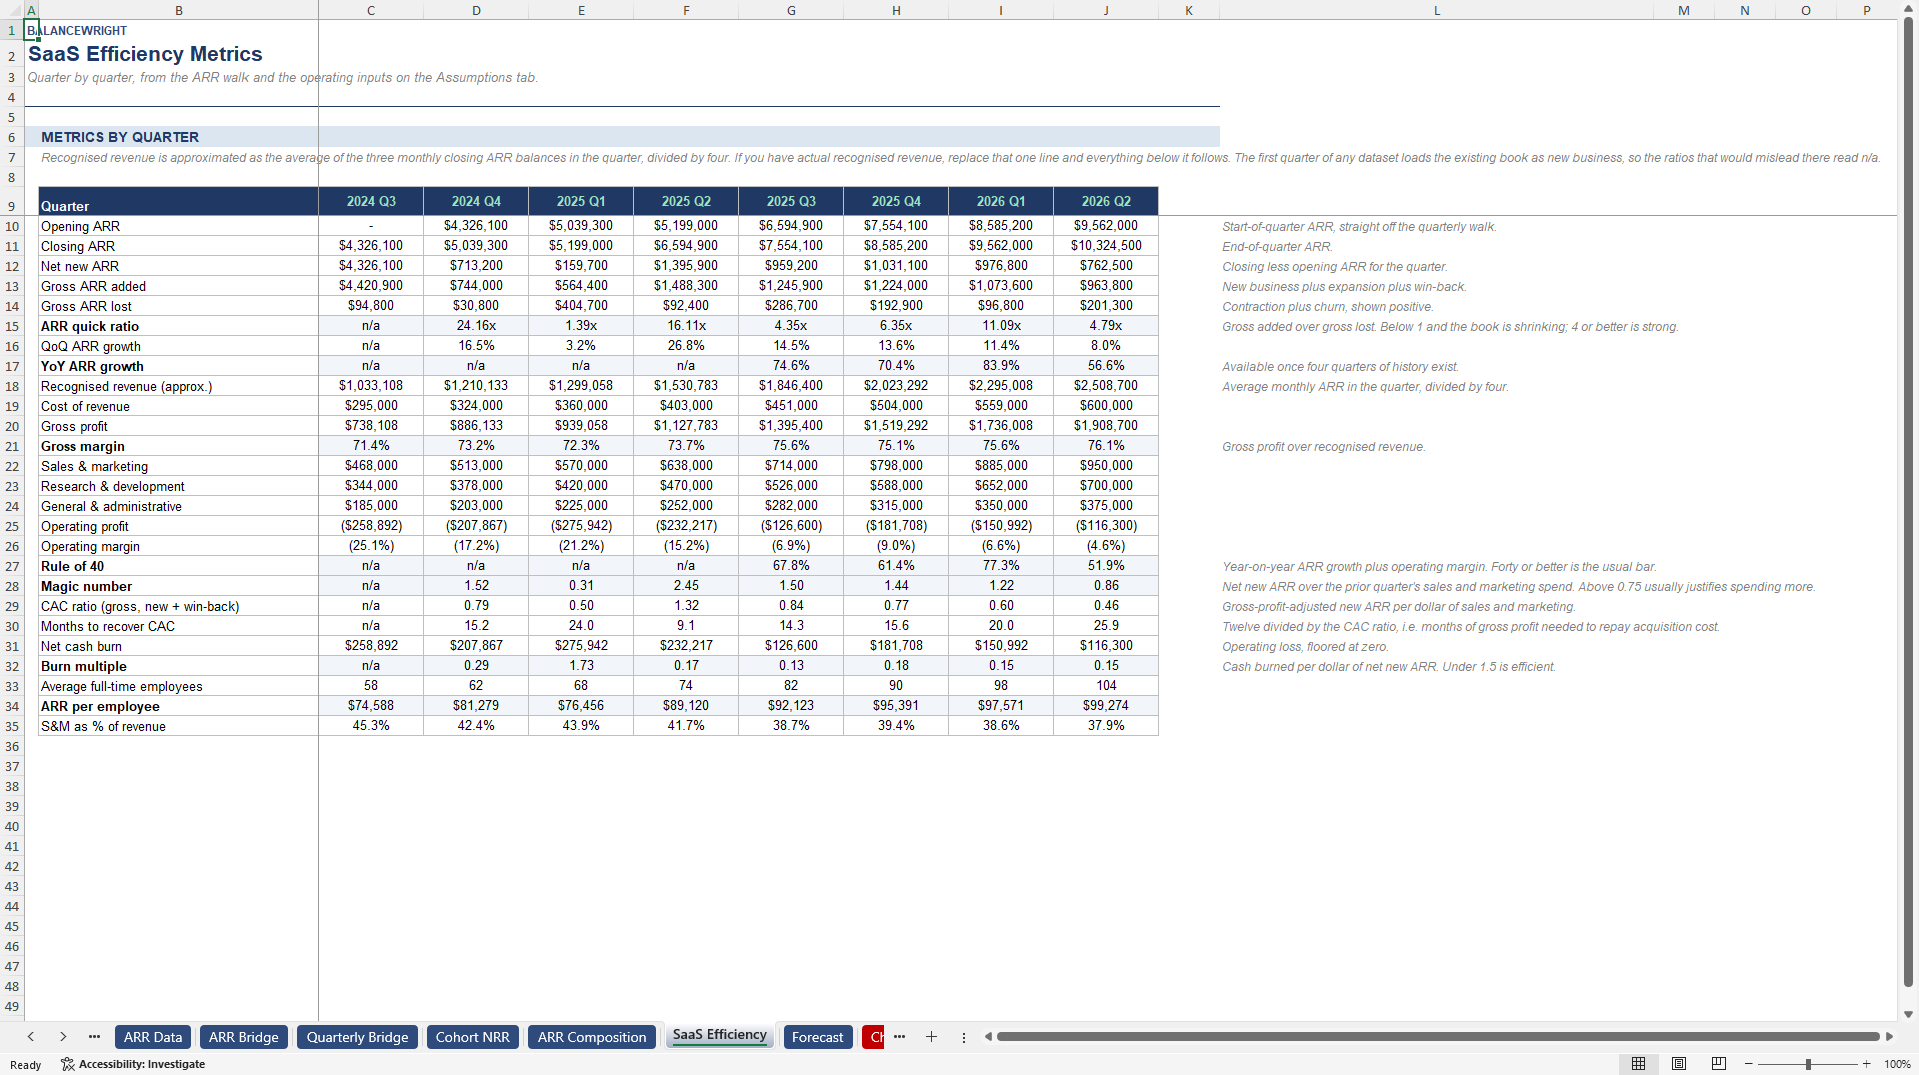Open the red partially hidden sheet tab
1919x1075 pixels.
[x=873, y=1037]
